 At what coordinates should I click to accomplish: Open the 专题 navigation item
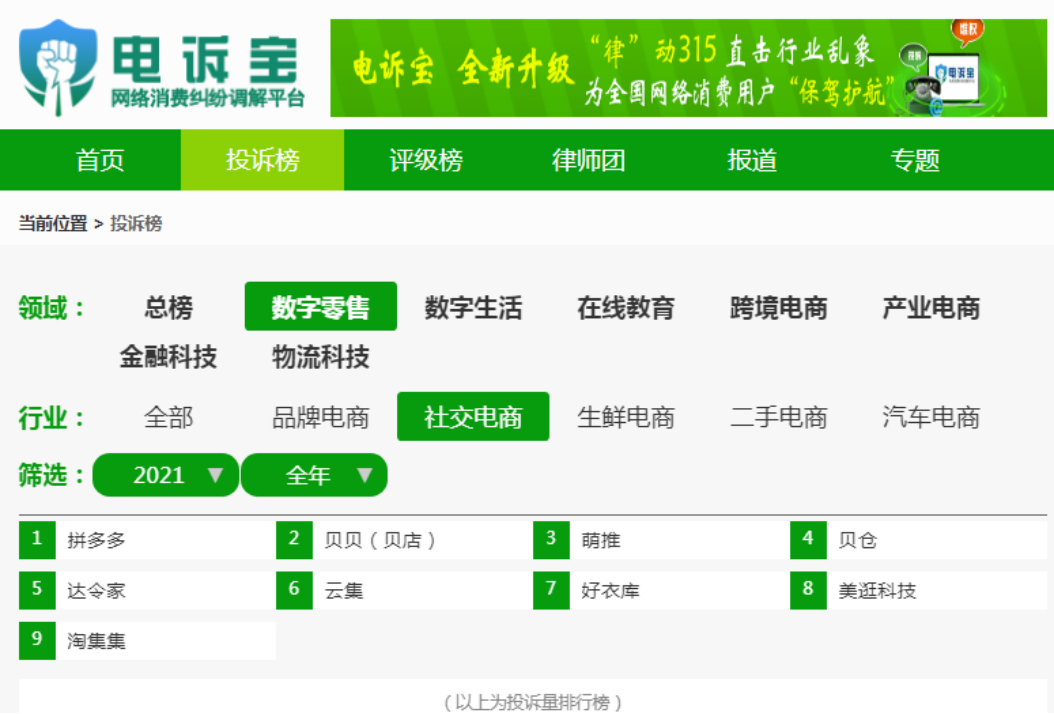915,160
